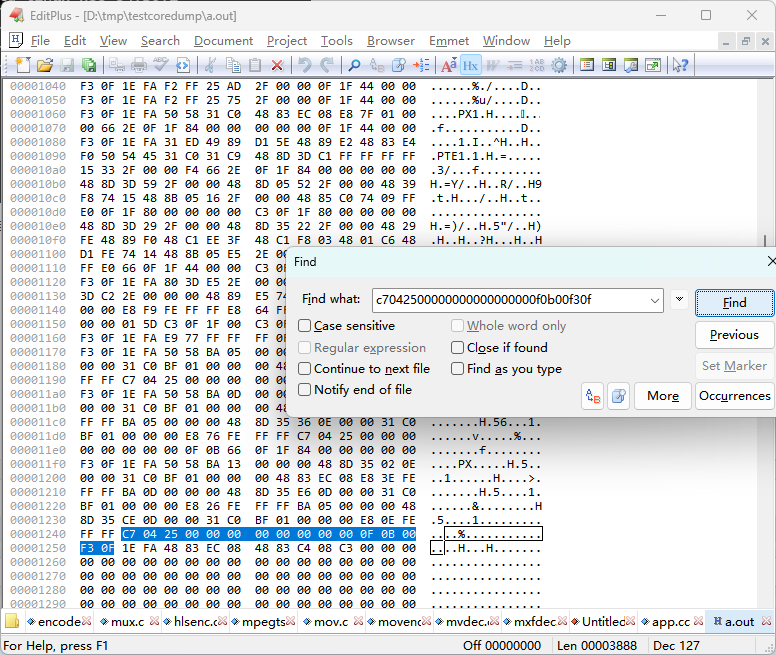Click the Save All icon
776x655 pixels.
pyautogui.click(x=89, y=65)
